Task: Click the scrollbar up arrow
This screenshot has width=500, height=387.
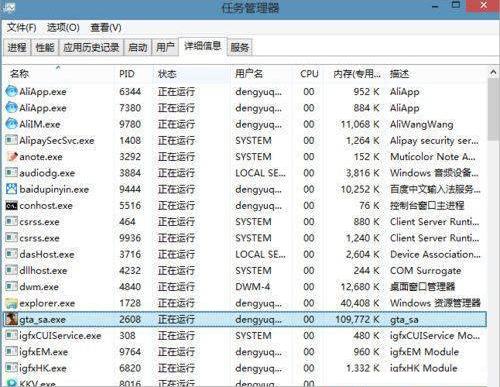Action: (x=493, y=72)
